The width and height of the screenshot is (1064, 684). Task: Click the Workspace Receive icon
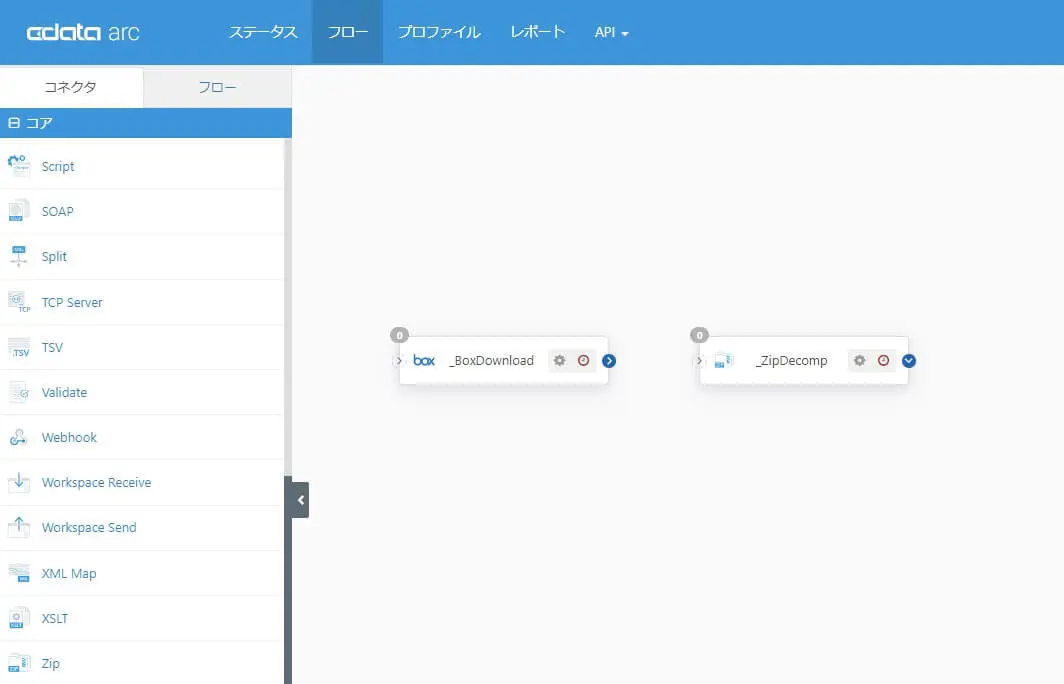(18, 482)
